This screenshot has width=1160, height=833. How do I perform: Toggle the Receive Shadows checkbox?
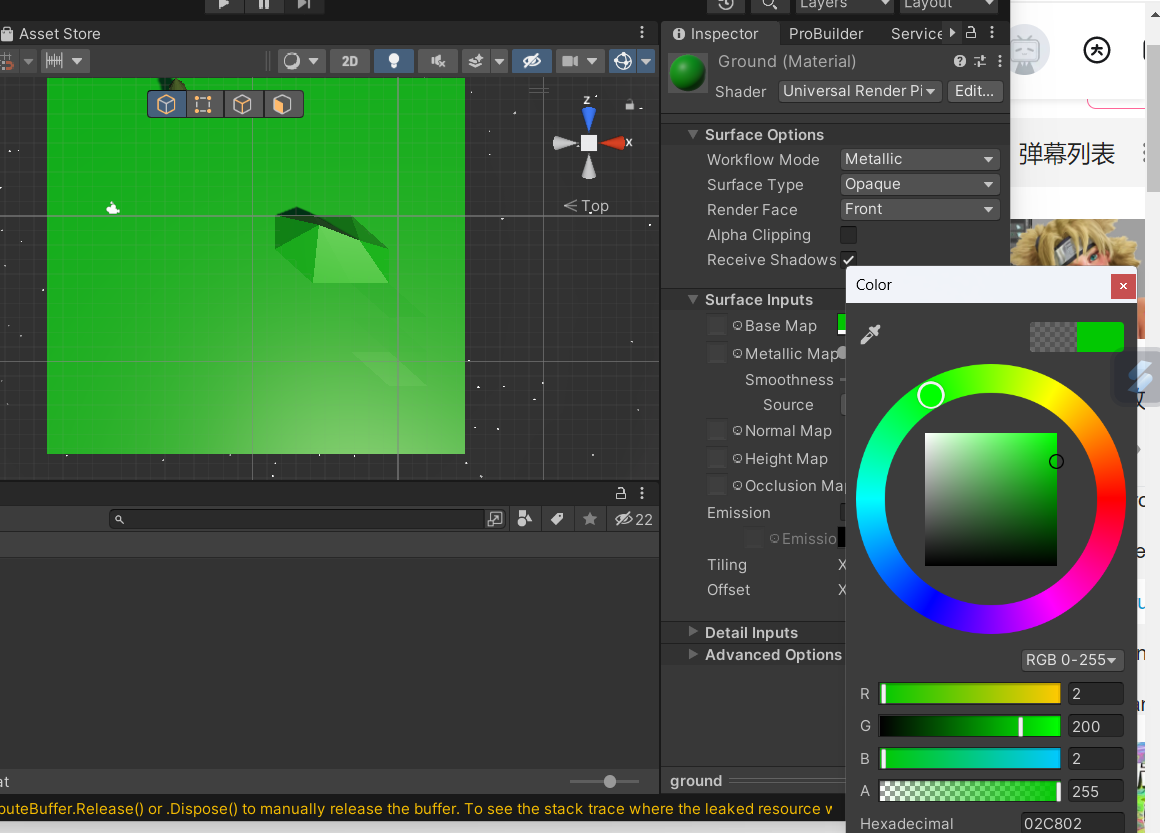pos(849,260)
